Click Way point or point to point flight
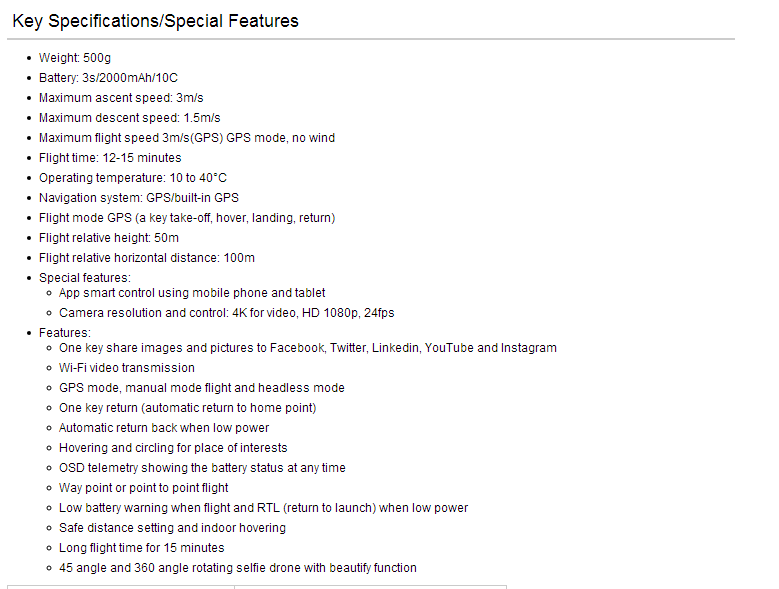 click(x=144, y=488)
